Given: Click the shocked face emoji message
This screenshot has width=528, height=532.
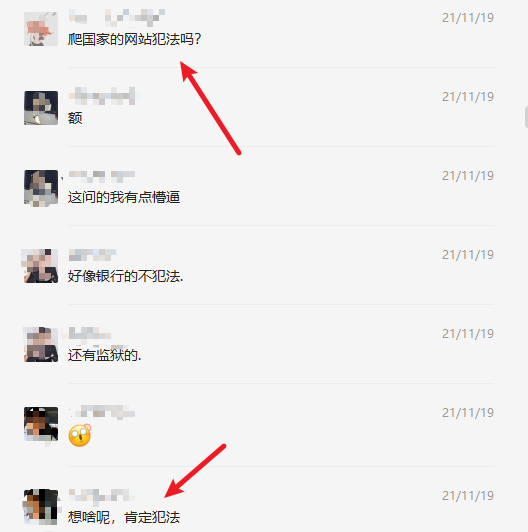Looking at the screenshot, I should 80,435.
